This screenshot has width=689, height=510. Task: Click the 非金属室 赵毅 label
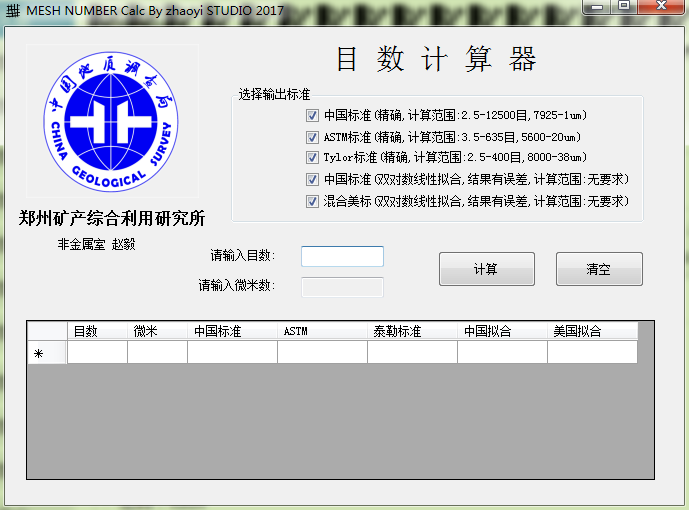click(x=96, y=244)
